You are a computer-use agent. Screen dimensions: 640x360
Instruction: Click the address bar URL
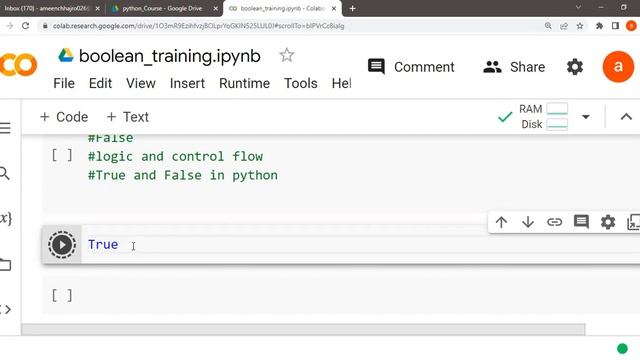tap(198, 26)
